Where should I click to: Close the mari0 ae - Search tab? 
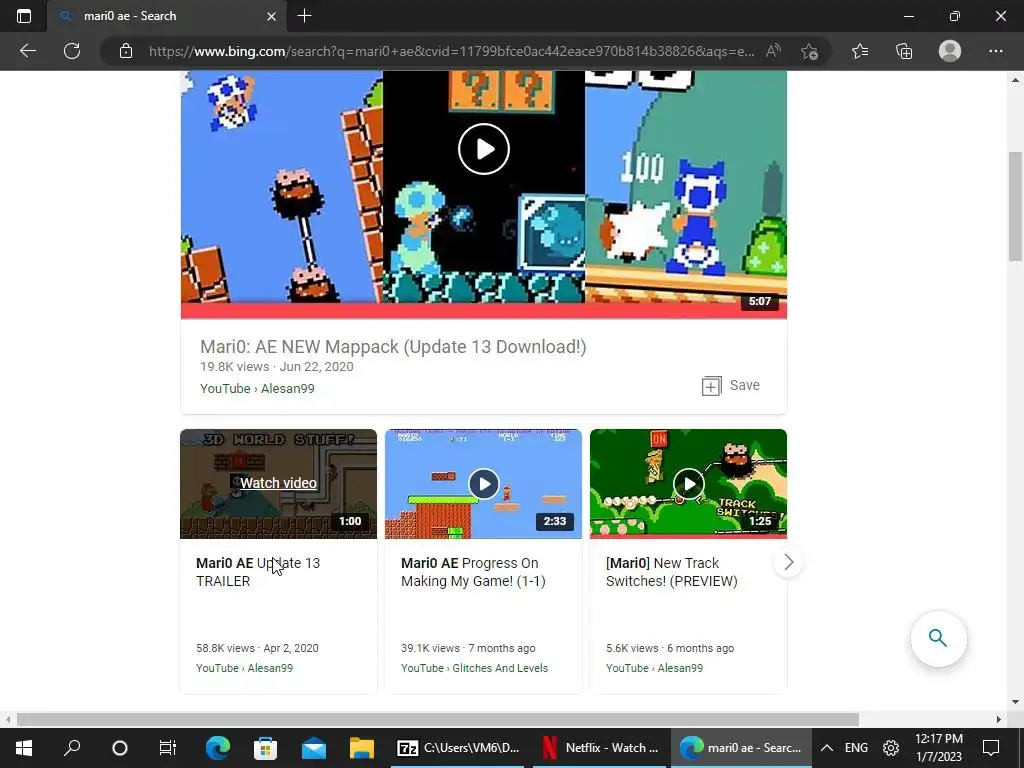pos(272,16)
